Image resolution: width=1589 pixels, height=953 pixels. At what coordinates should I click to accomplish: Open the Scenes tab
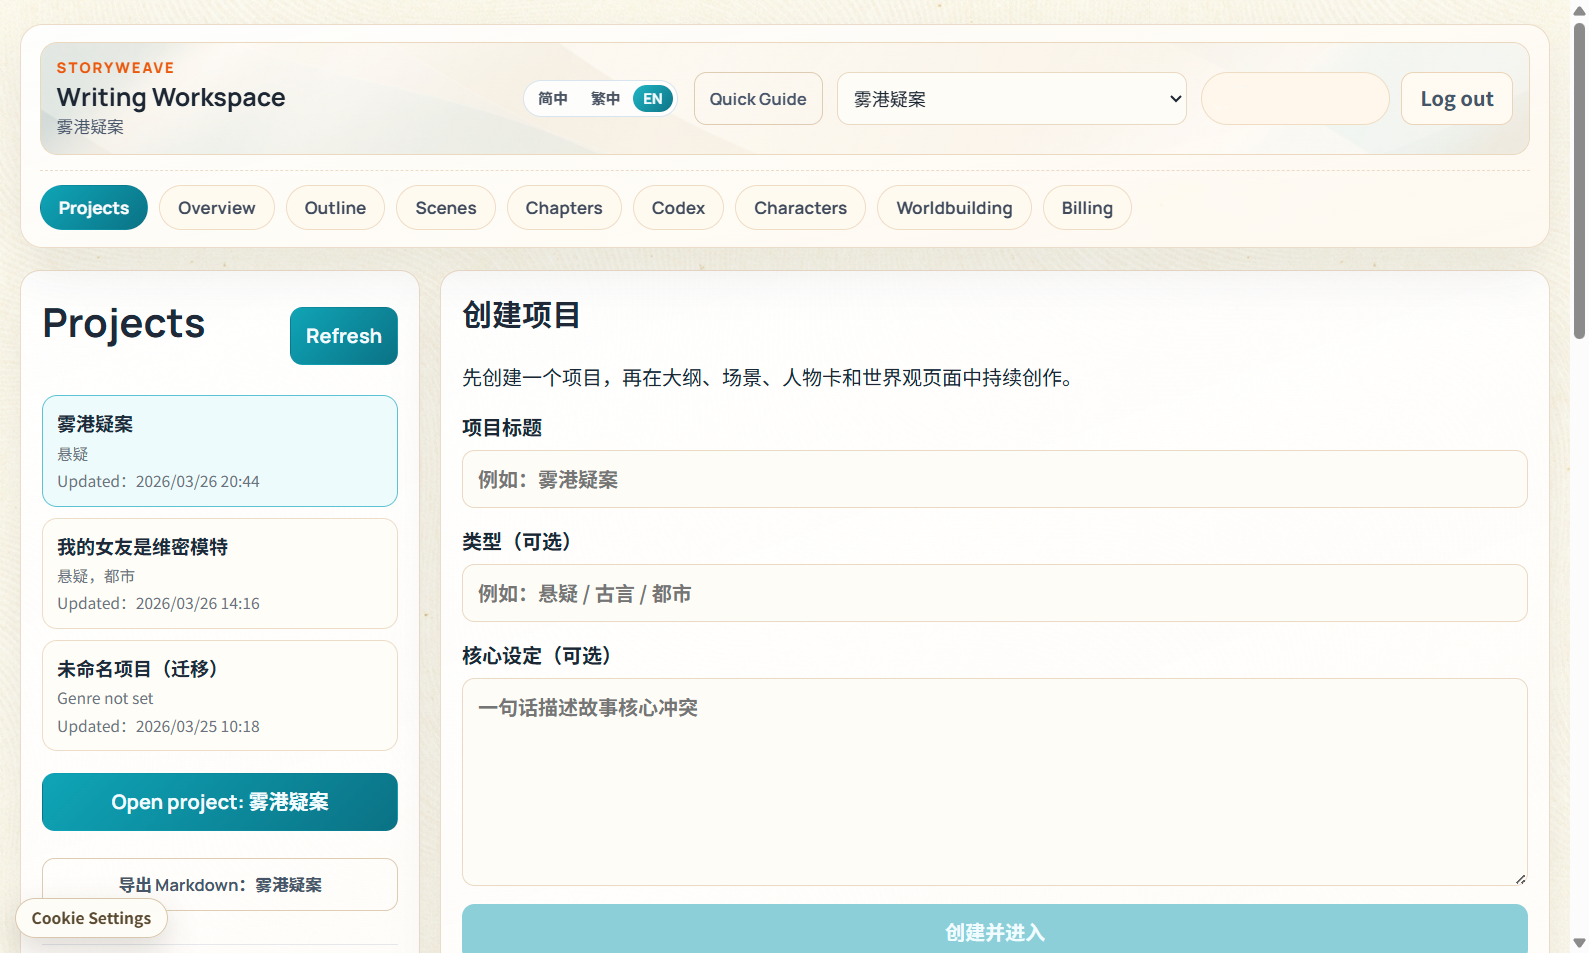(446, 207)
